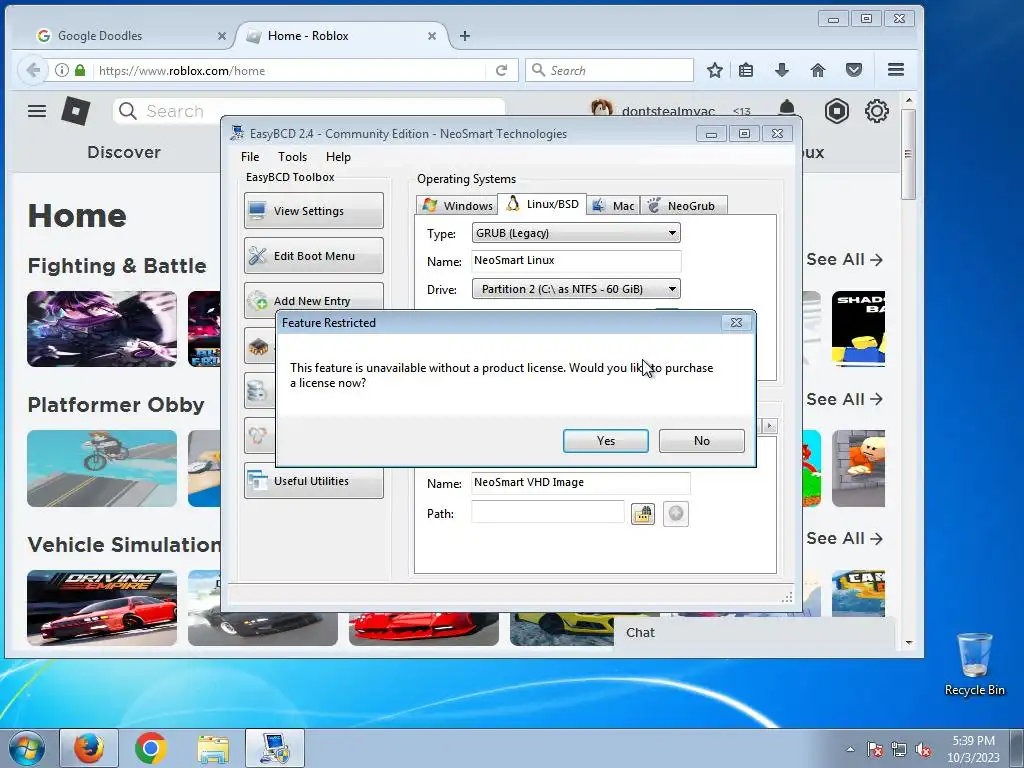Close the Home - Roblox tab
The height and width of the screenshot is (768, 1024).
432,37
